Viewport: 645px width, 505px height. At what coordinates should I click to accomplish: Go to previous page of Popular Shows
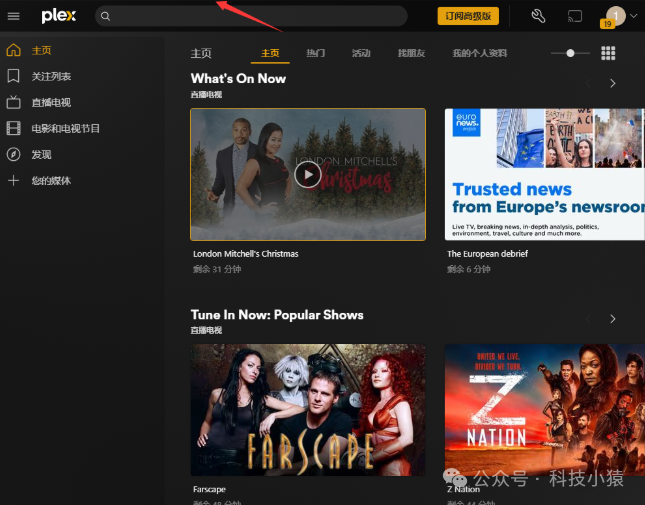tap(588, 319)
